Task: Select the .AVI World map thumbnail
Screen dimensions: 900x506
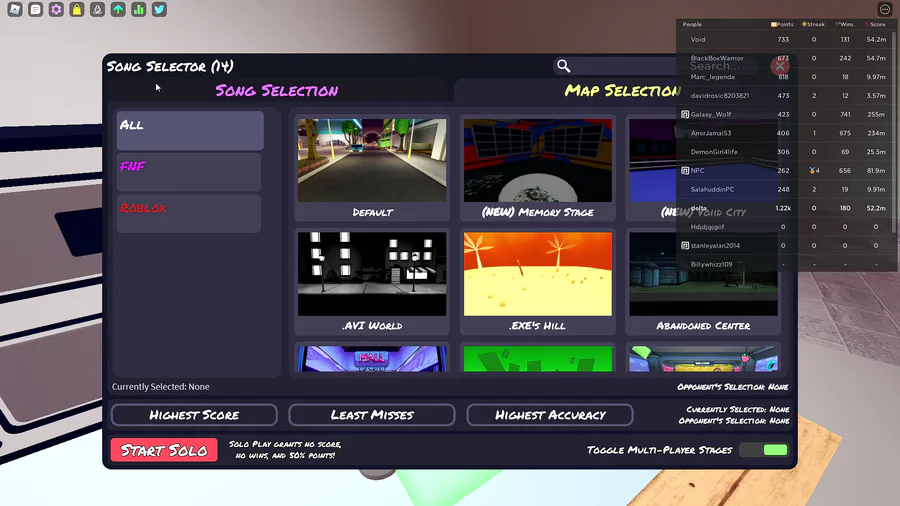Action: (372, 274)
